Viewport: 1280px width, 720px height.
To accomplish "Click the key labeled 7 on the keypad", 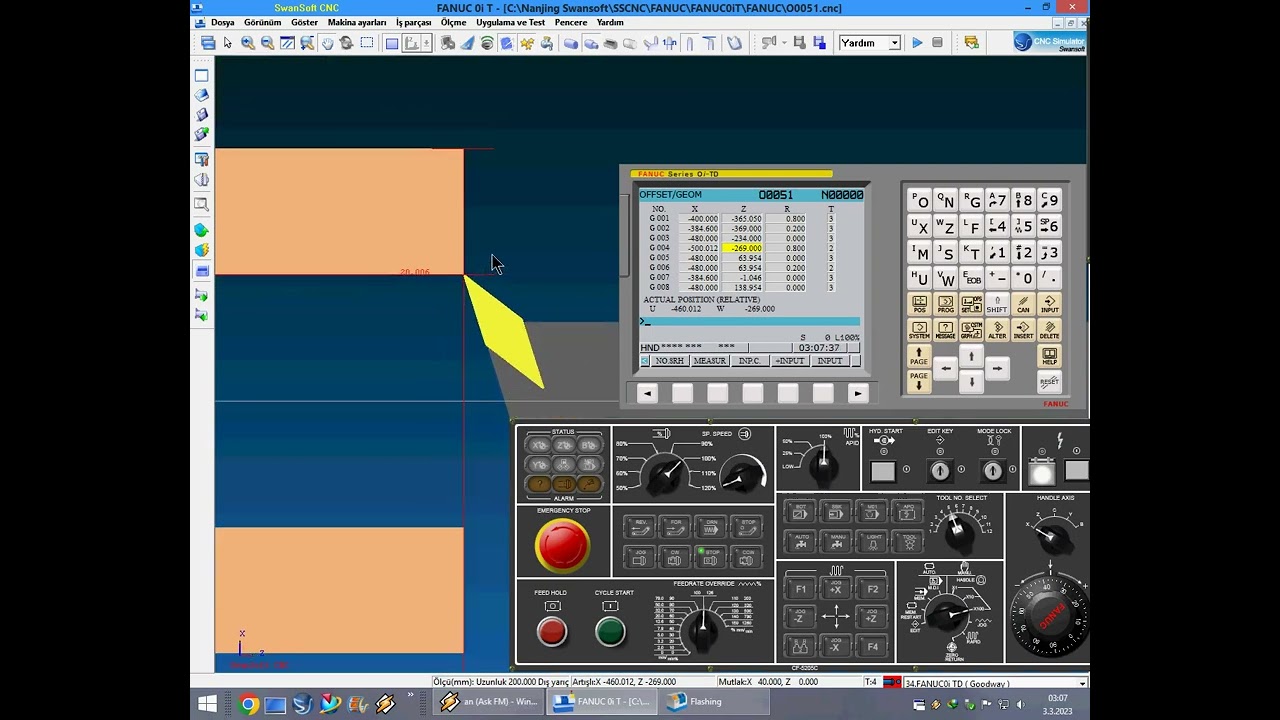I will tap(997, 200).
